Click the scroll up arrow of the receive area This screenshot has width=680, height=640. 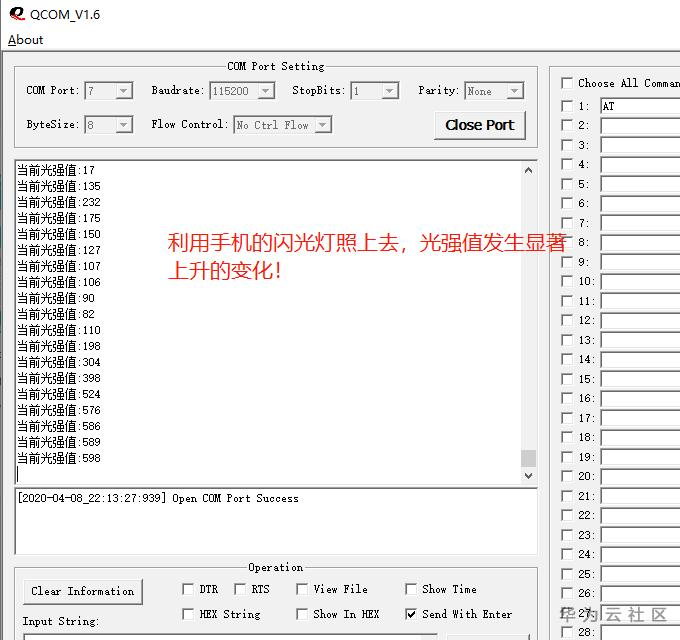click(528, 170)
